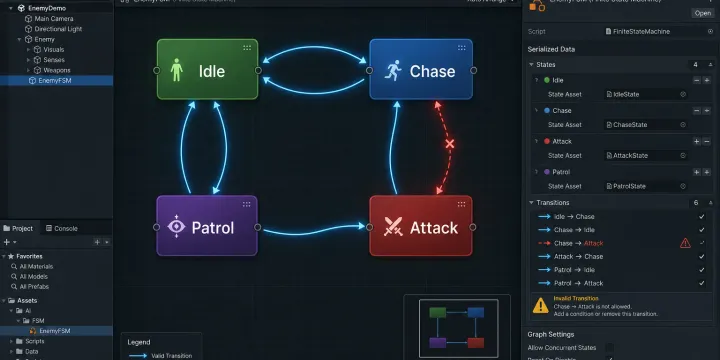Image resolution: width=720 pixels, height=360 pixels.
Task: Toggle the Patrol → Attack transition checkbox
Action: pyautogui.click(x=702, y=283)
